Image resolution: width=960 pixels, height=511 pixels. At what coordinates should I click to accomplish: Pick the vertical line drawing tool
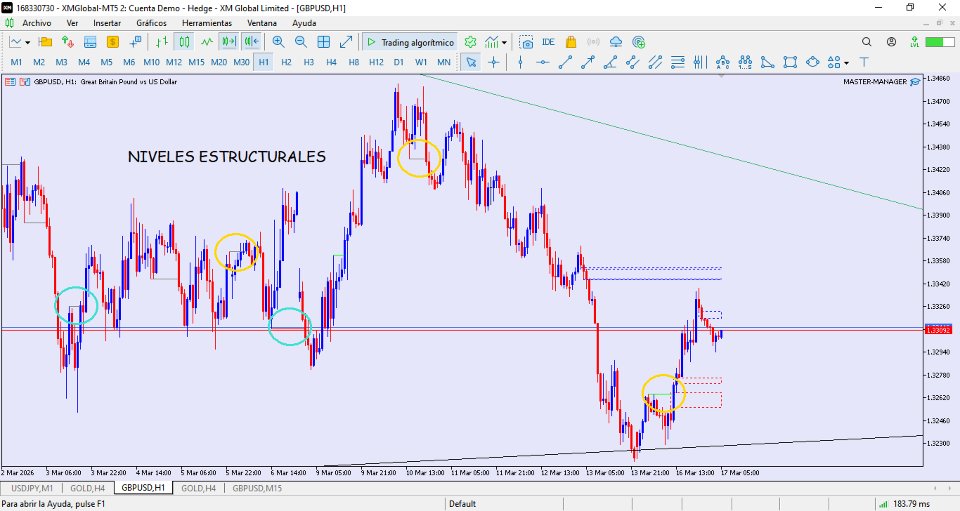pyautogui.click(x=520, y=62)
